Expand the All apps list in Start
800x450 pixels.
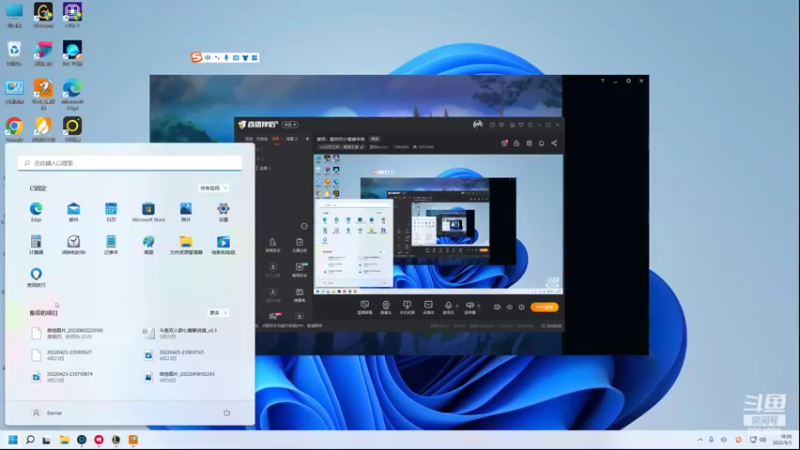pos(213,188)
